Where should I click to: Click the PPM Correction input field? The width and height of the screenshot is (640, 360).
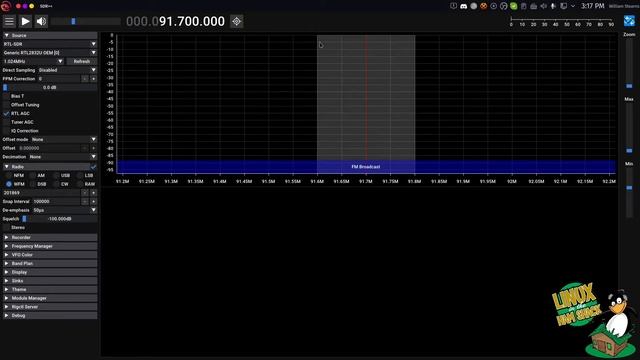tap(58, 79)
